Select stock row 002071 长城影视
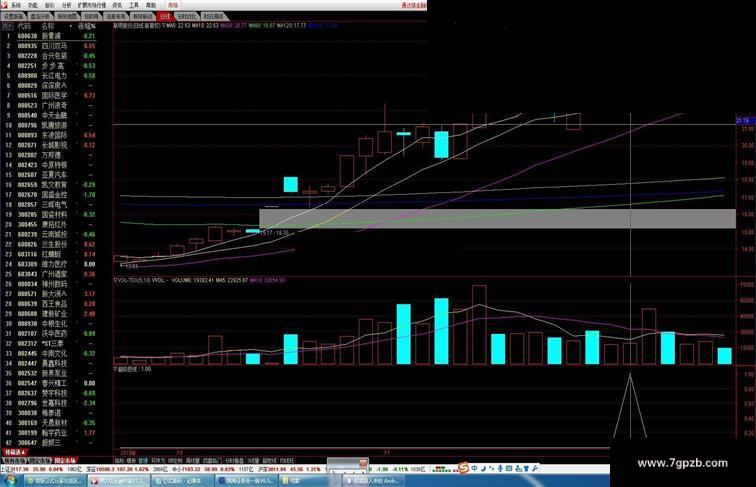 coord(51,145)
